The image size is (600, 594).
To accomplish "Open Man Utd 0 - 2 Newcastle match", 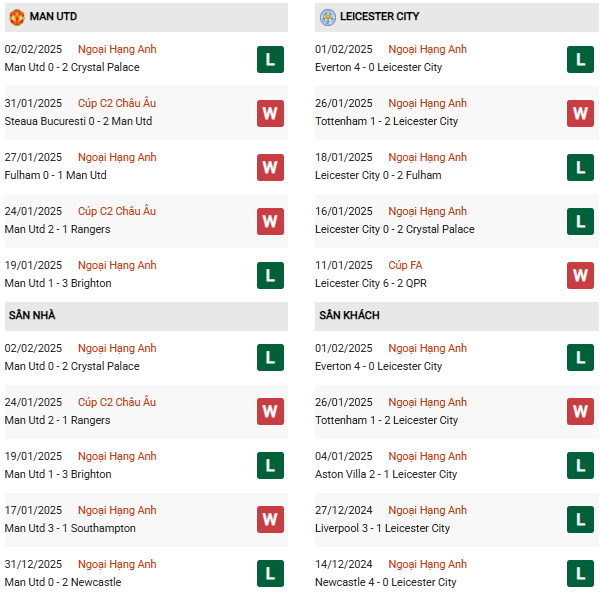I will click(62, 583).
